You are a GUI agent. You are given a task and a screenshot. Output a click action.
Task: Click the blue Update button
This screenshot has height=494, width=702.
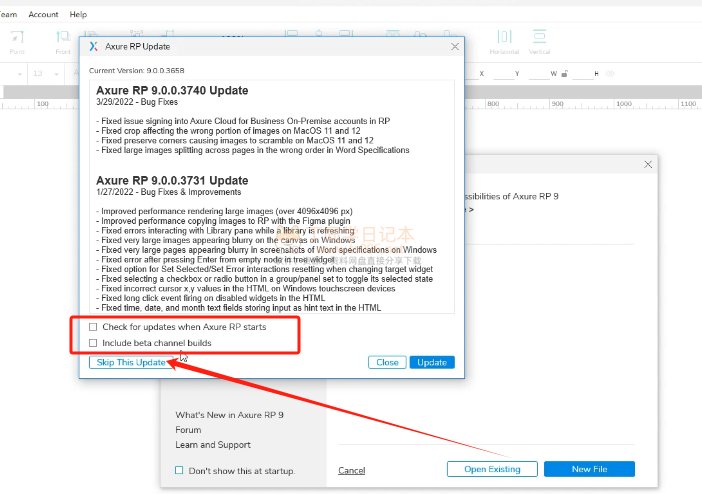click(x=432, y=362)
